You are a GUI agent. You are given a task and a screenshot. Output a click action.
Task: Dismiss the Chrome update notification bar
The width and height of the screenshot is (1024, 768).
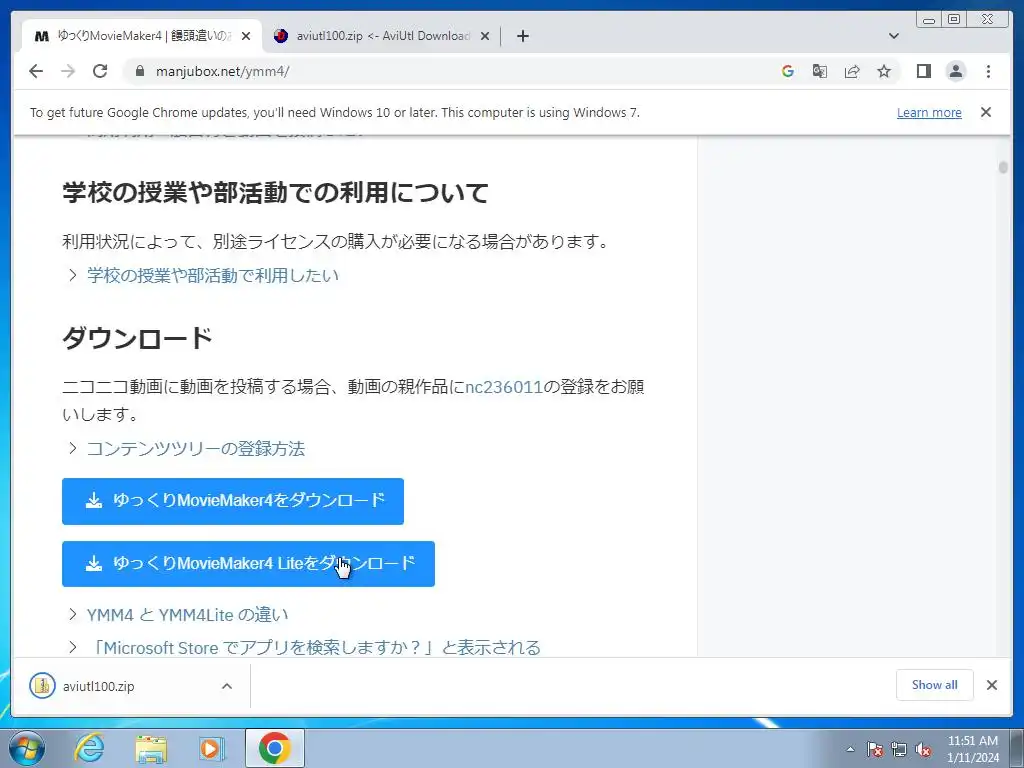point(985,112)
